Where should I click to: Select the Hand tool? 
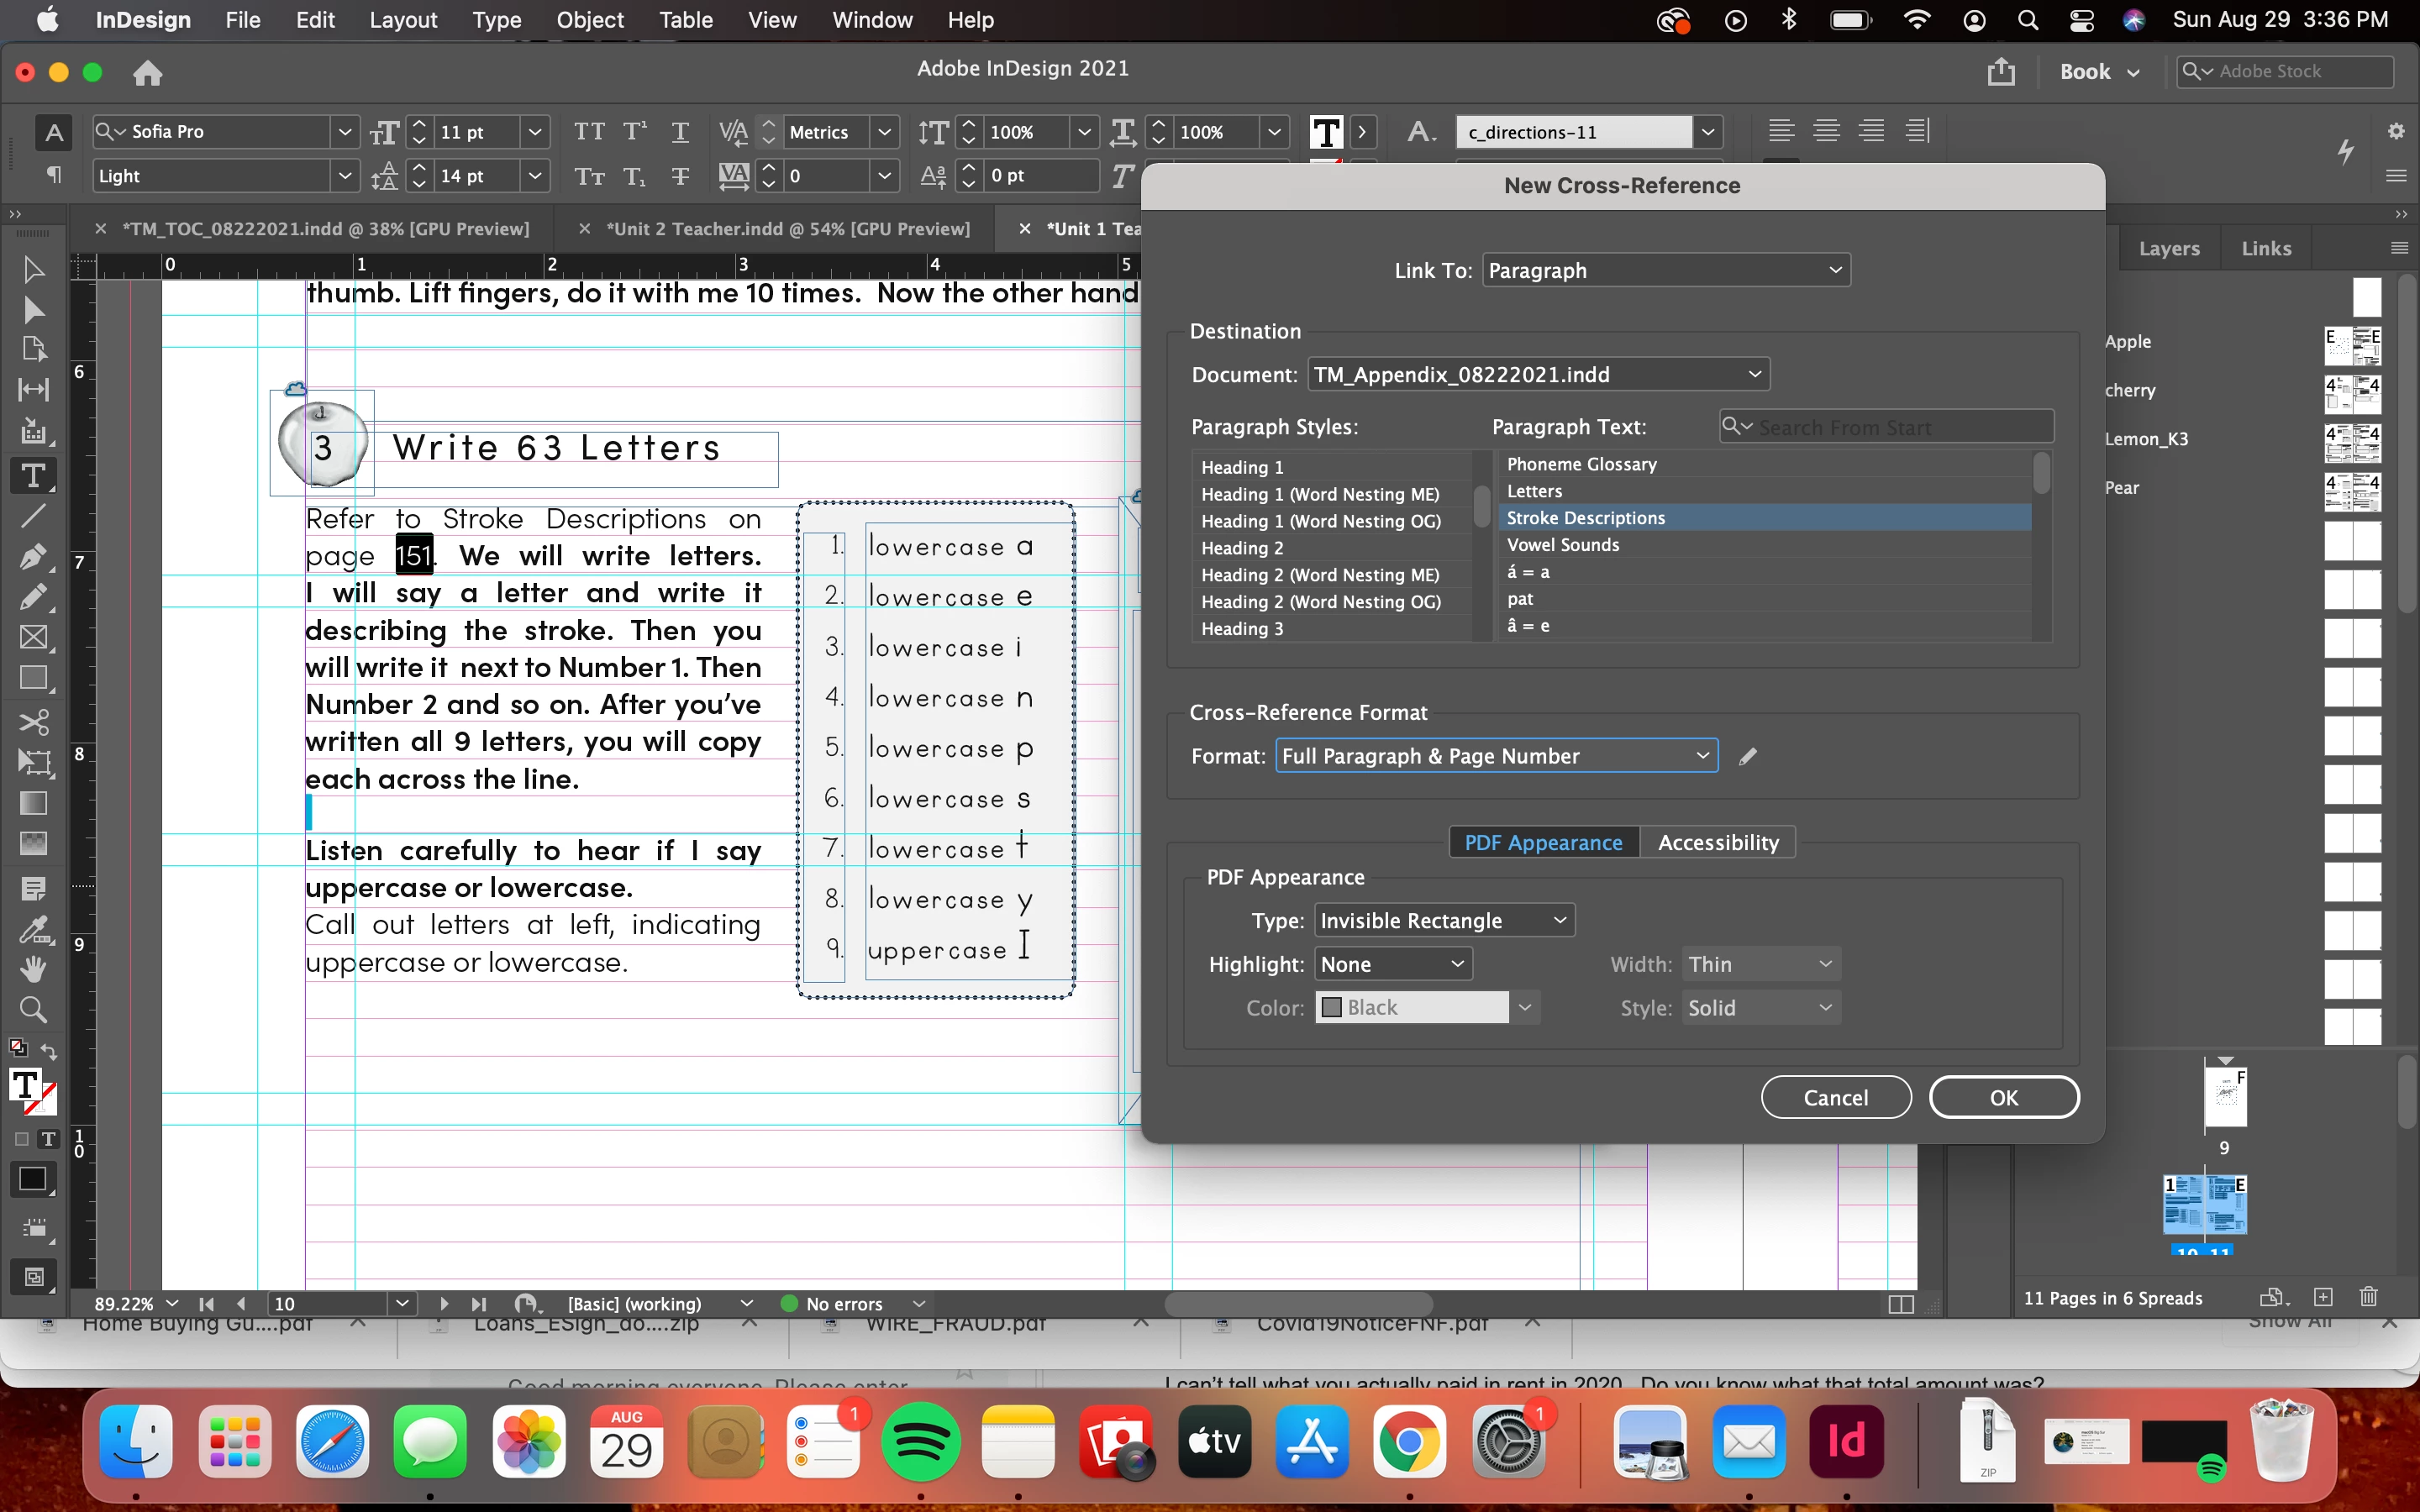[x=33, y=968]
